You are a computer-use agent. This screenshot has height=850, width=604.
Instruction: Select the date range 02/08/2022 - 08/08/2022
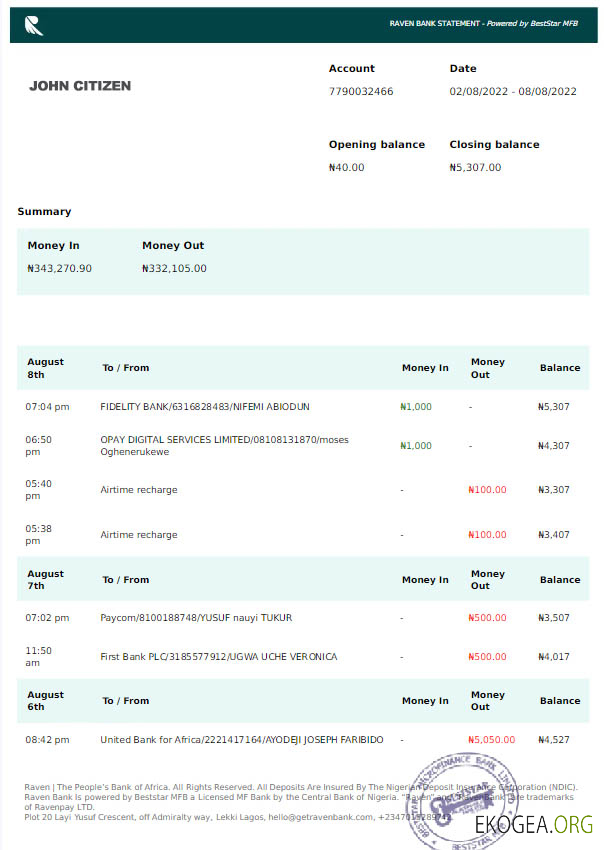tap(513, 91)
